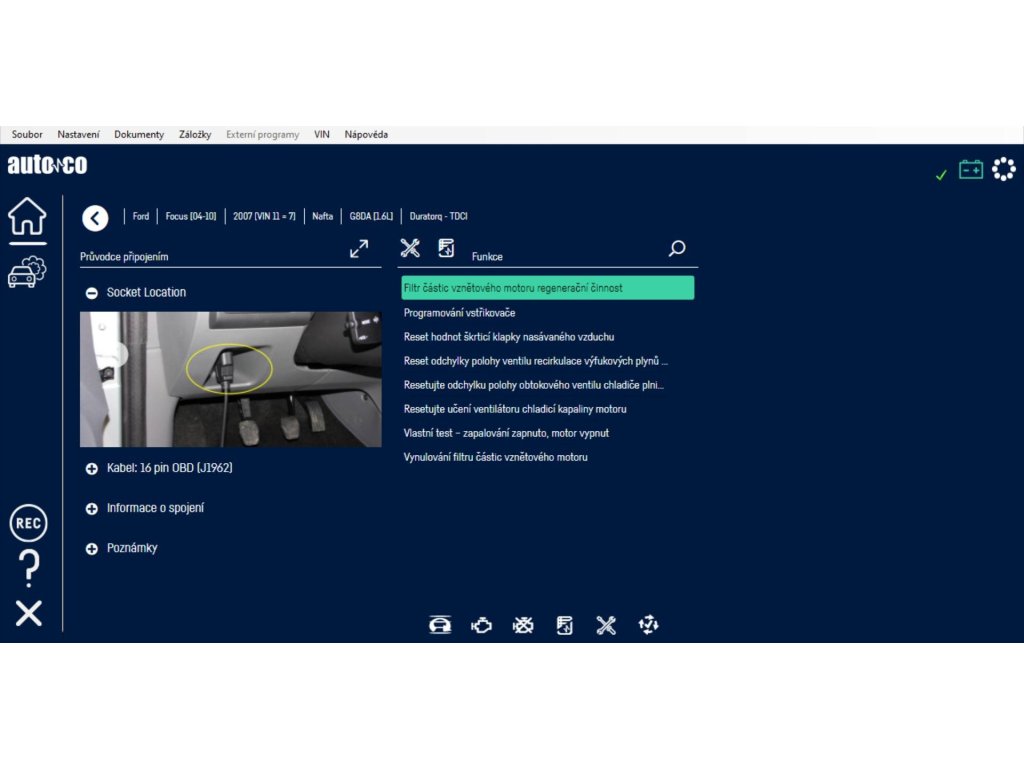Click the battery status icon
This screenshot has width=1024, height=768.
tap(971, 170)
